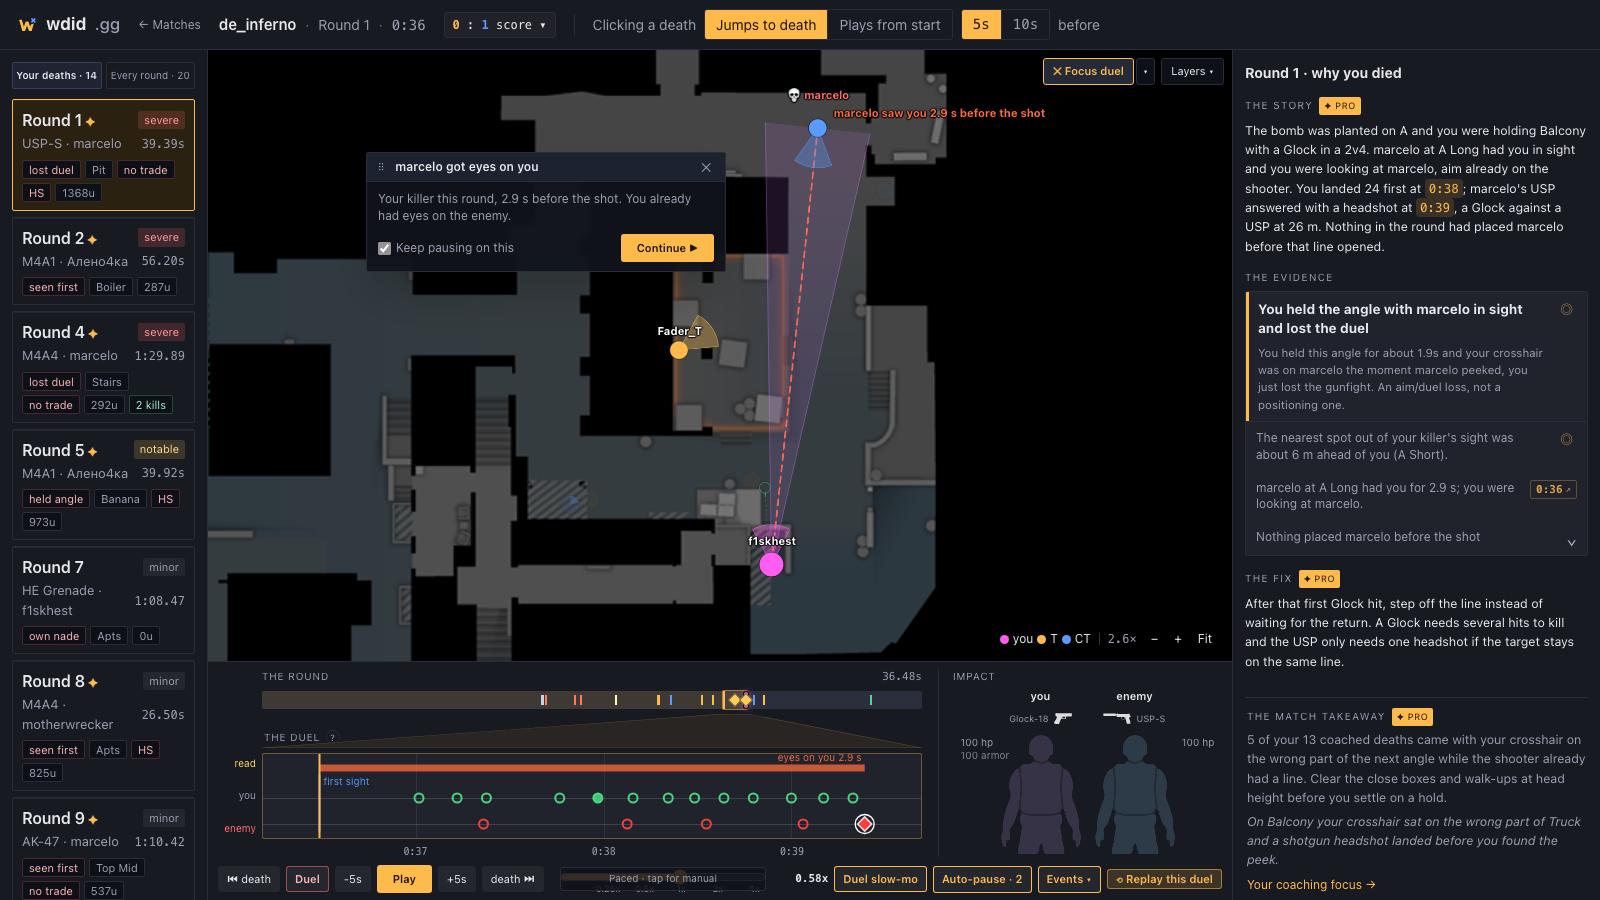Open the score dropdown

(x=499, y=25)
